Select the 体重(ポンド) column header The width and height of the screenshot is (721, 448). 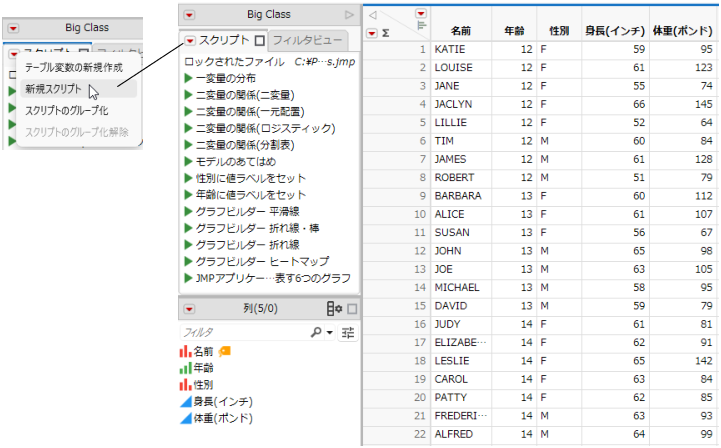(683, 31)
